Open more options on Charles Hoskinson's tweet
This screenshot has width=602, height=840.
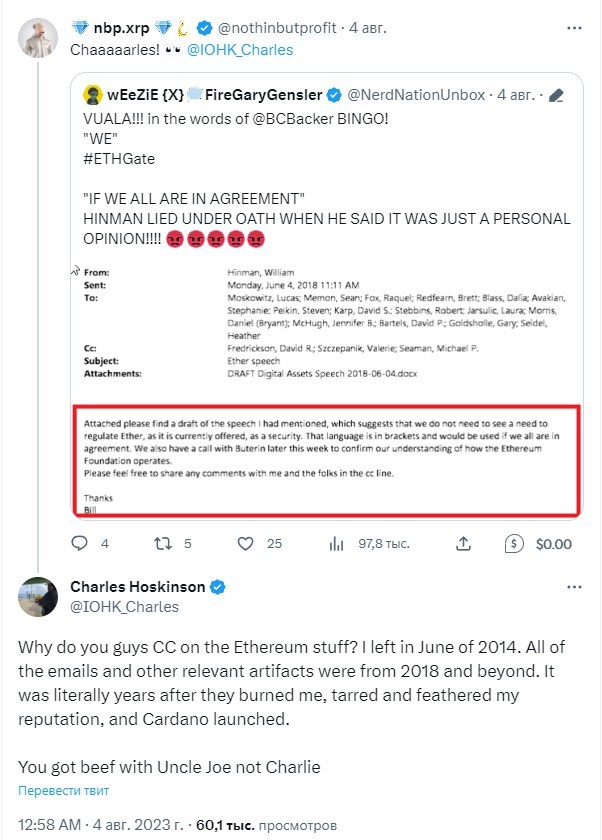coord(574,587)
